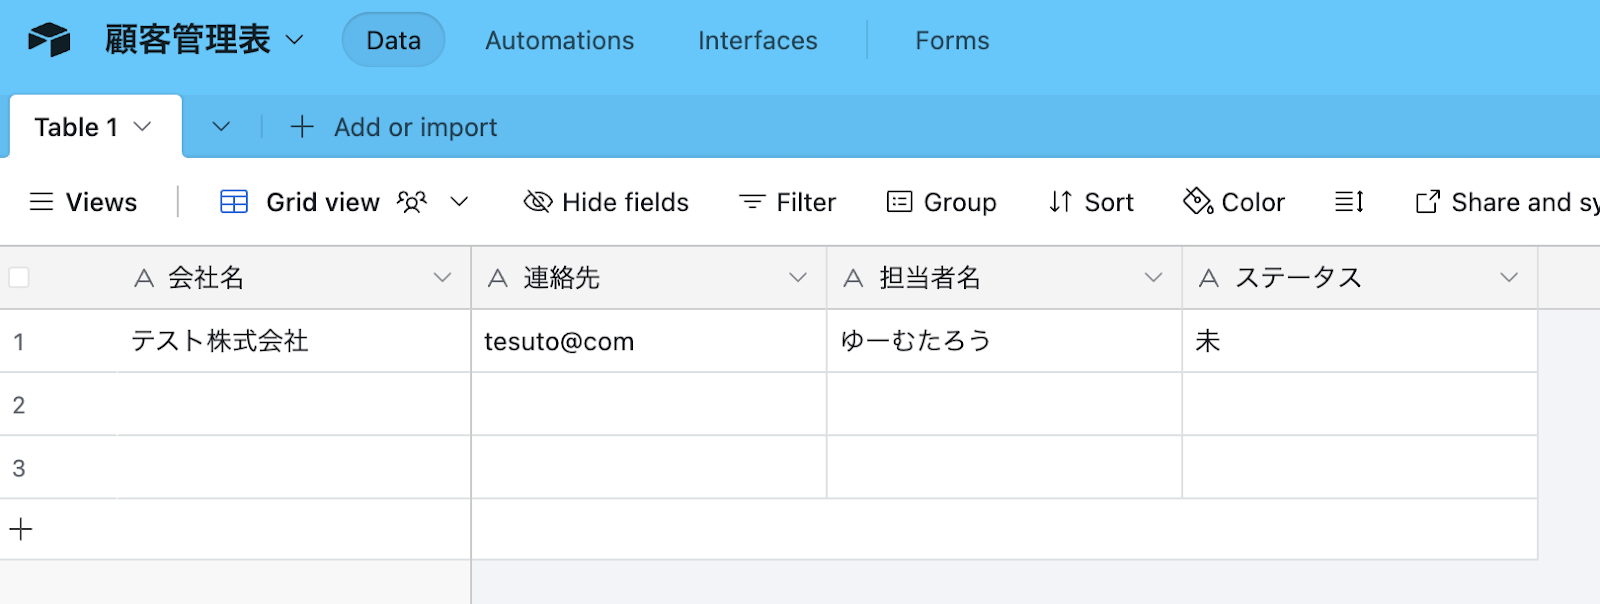Click the collaborators people icon beside Grid view

pos(412,202)
